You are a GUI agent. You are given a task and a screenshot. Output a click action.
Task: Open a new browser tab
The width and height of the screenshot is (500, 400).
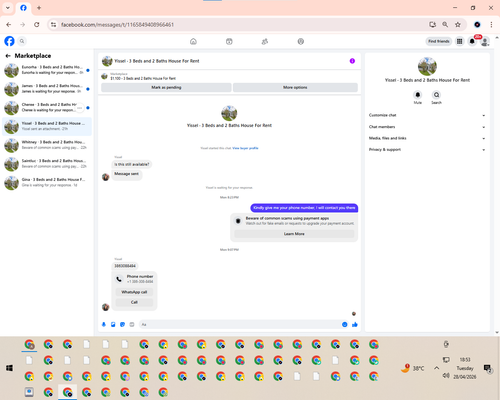(39, 8)
